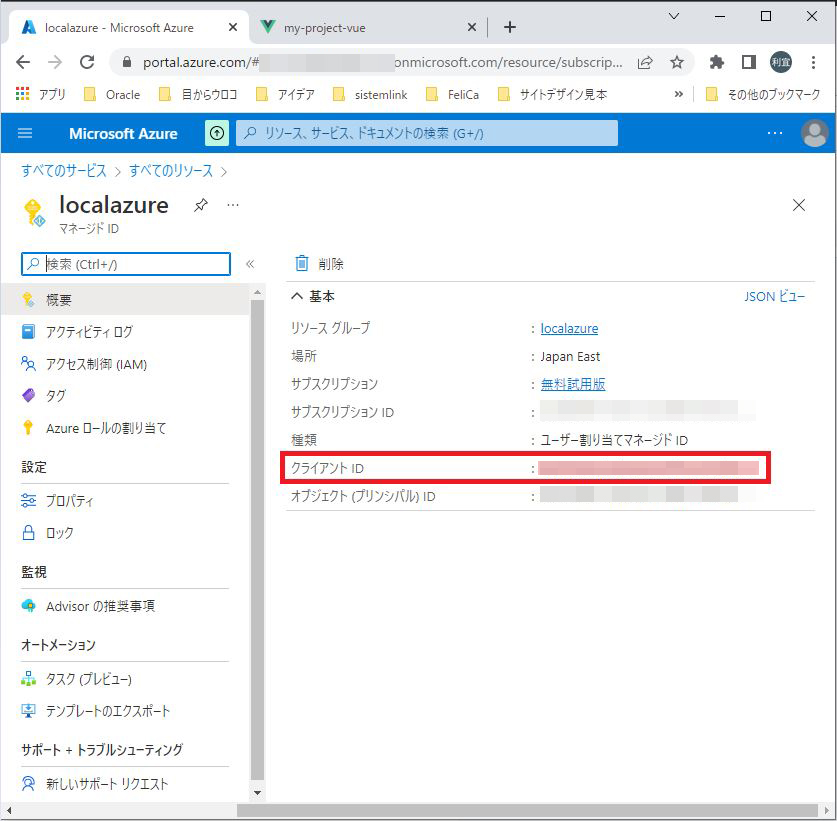
Task: Click the green upgrade arrow icon
Action: click(217, 133)
